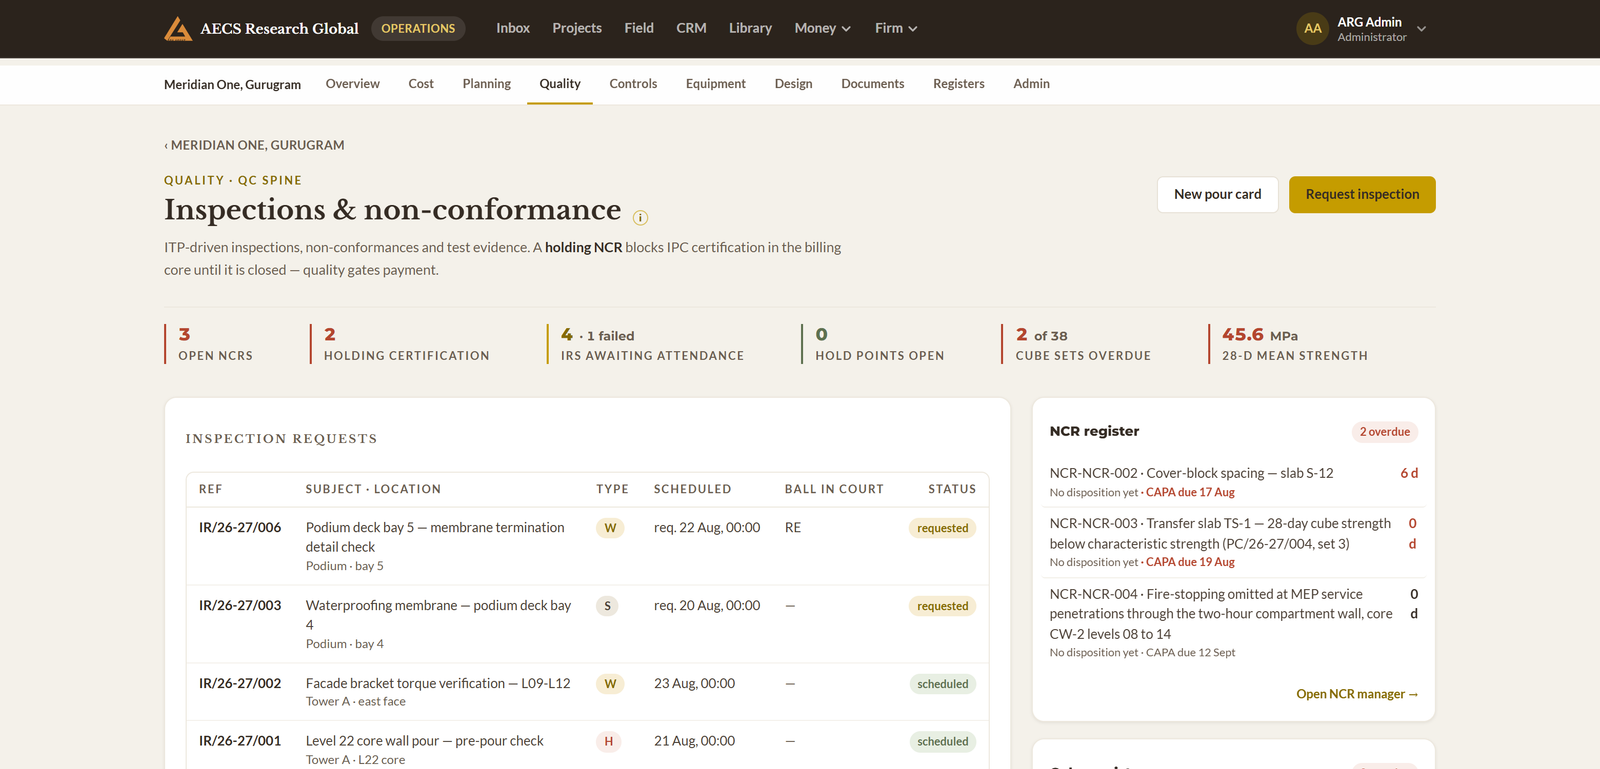Switch to the Cost tab
Screen dimensions: 1600x769
pos(421,84)
